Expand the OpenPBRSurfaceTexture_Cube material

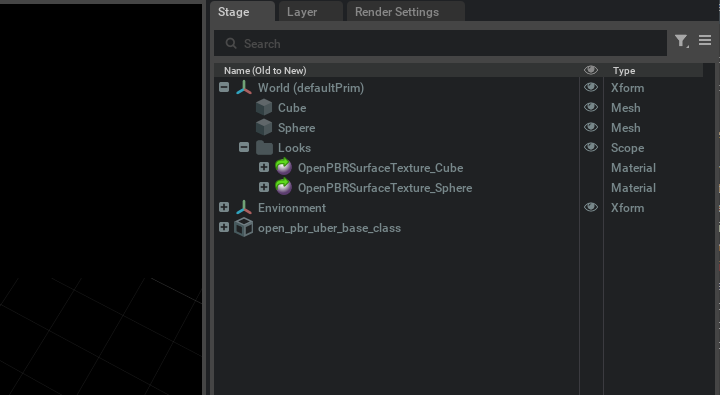coord(264,167)
